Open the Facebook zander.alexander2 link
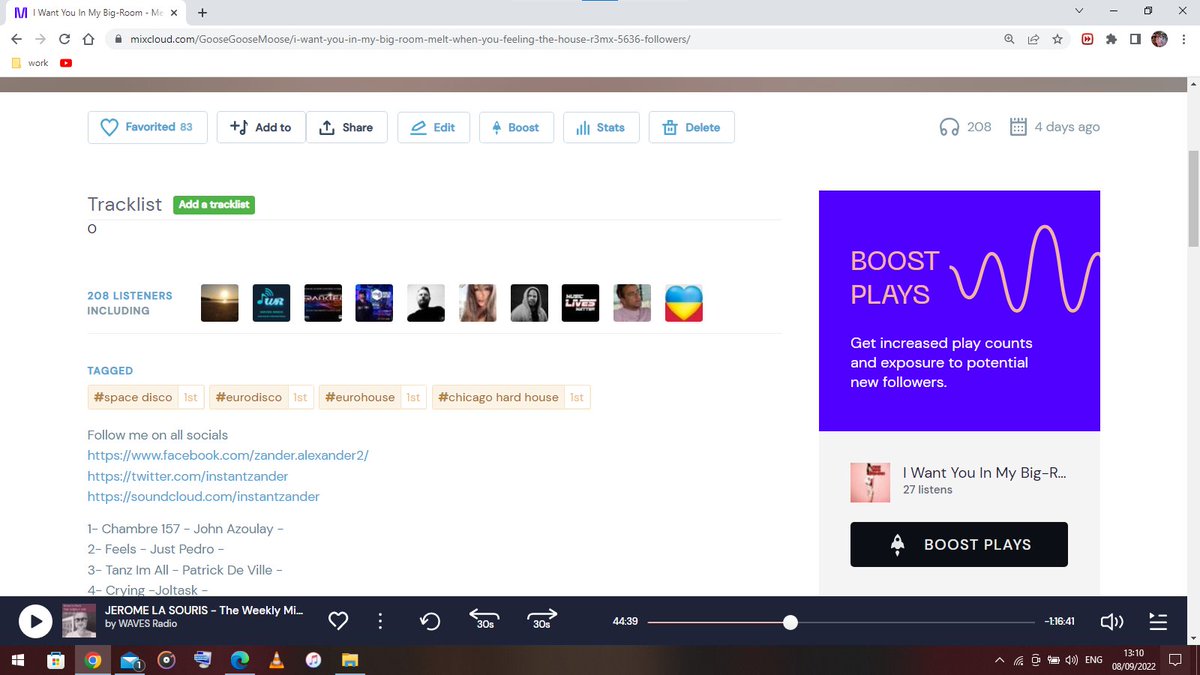Image resolution: width=1200 pixels, height=675 pixels. click(x=228, y=455)
